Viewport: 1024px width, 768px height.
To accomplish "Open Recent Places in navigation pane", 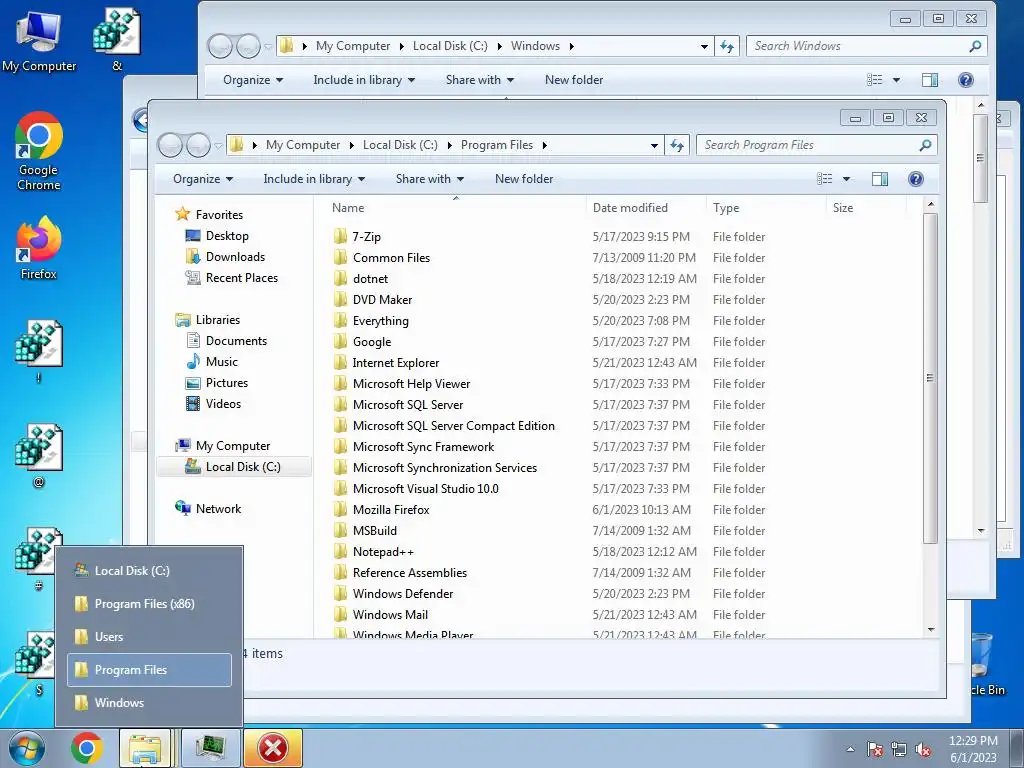I will [x=242, y=278].
